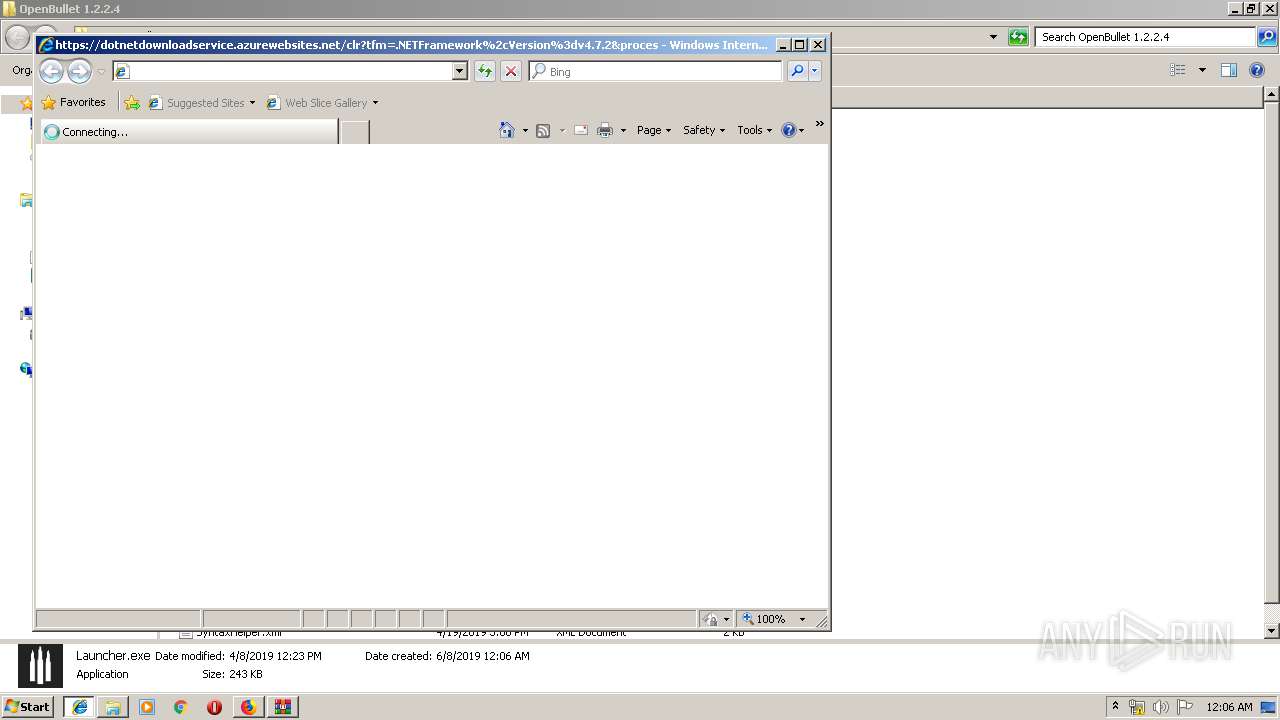Open Windows Explorer folder taskbar icon

113,706
